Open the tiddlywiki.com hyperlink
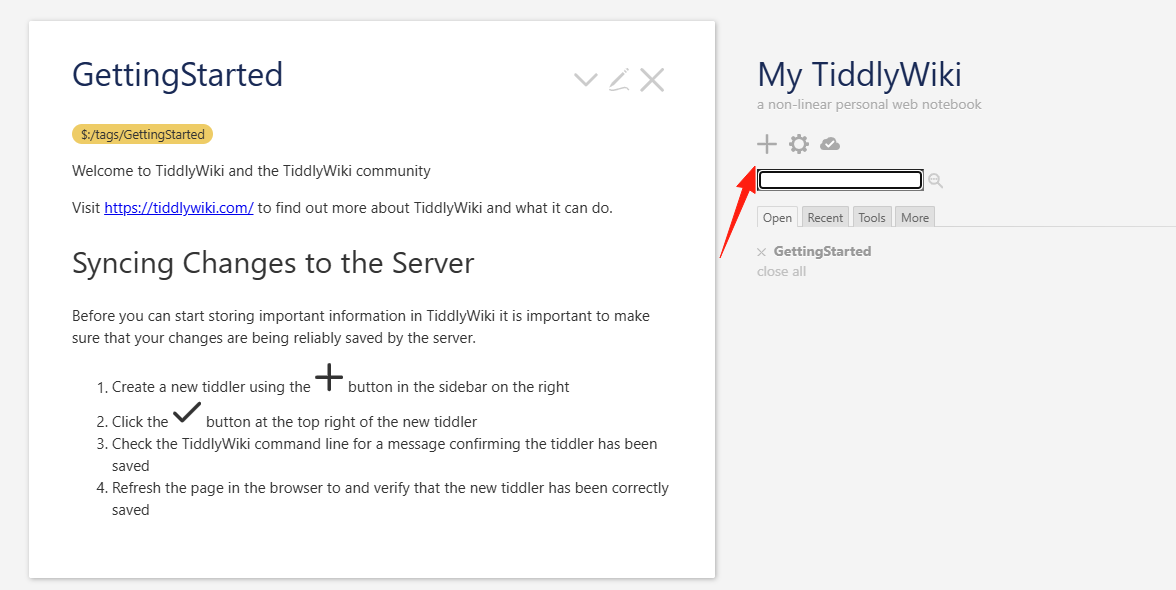Image resolution: width=1176 pixels, height=590 pixels. point(179,208)
